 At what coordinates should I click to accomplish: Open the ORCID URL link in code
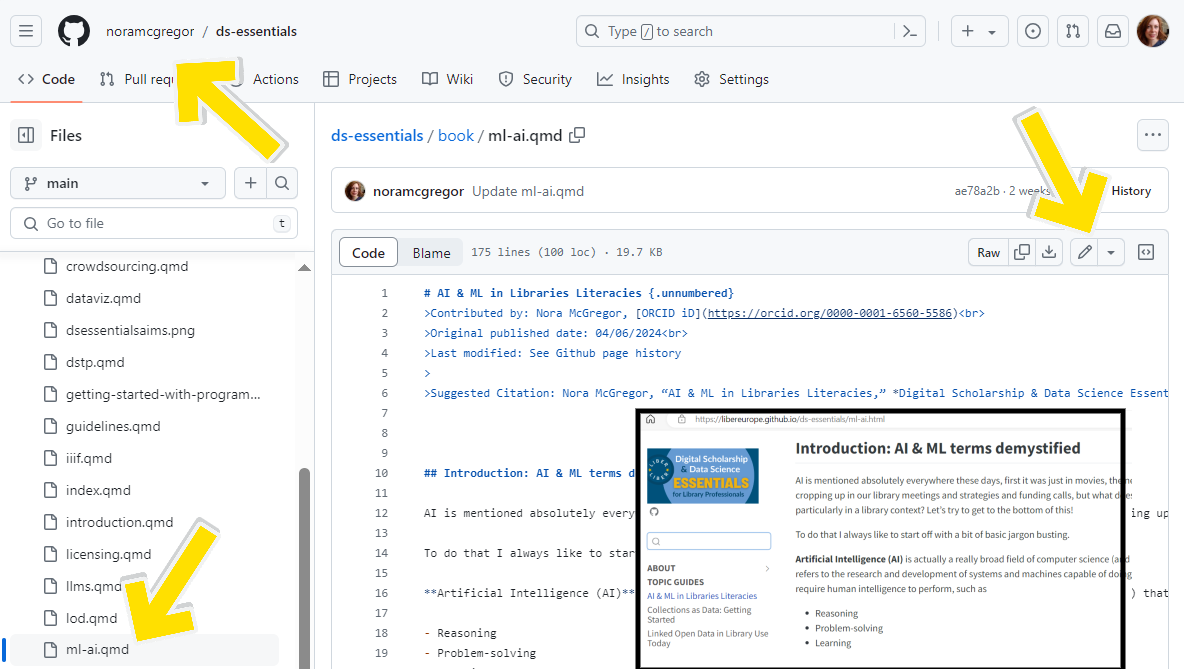pyautogui.click(x=830, y=313)
